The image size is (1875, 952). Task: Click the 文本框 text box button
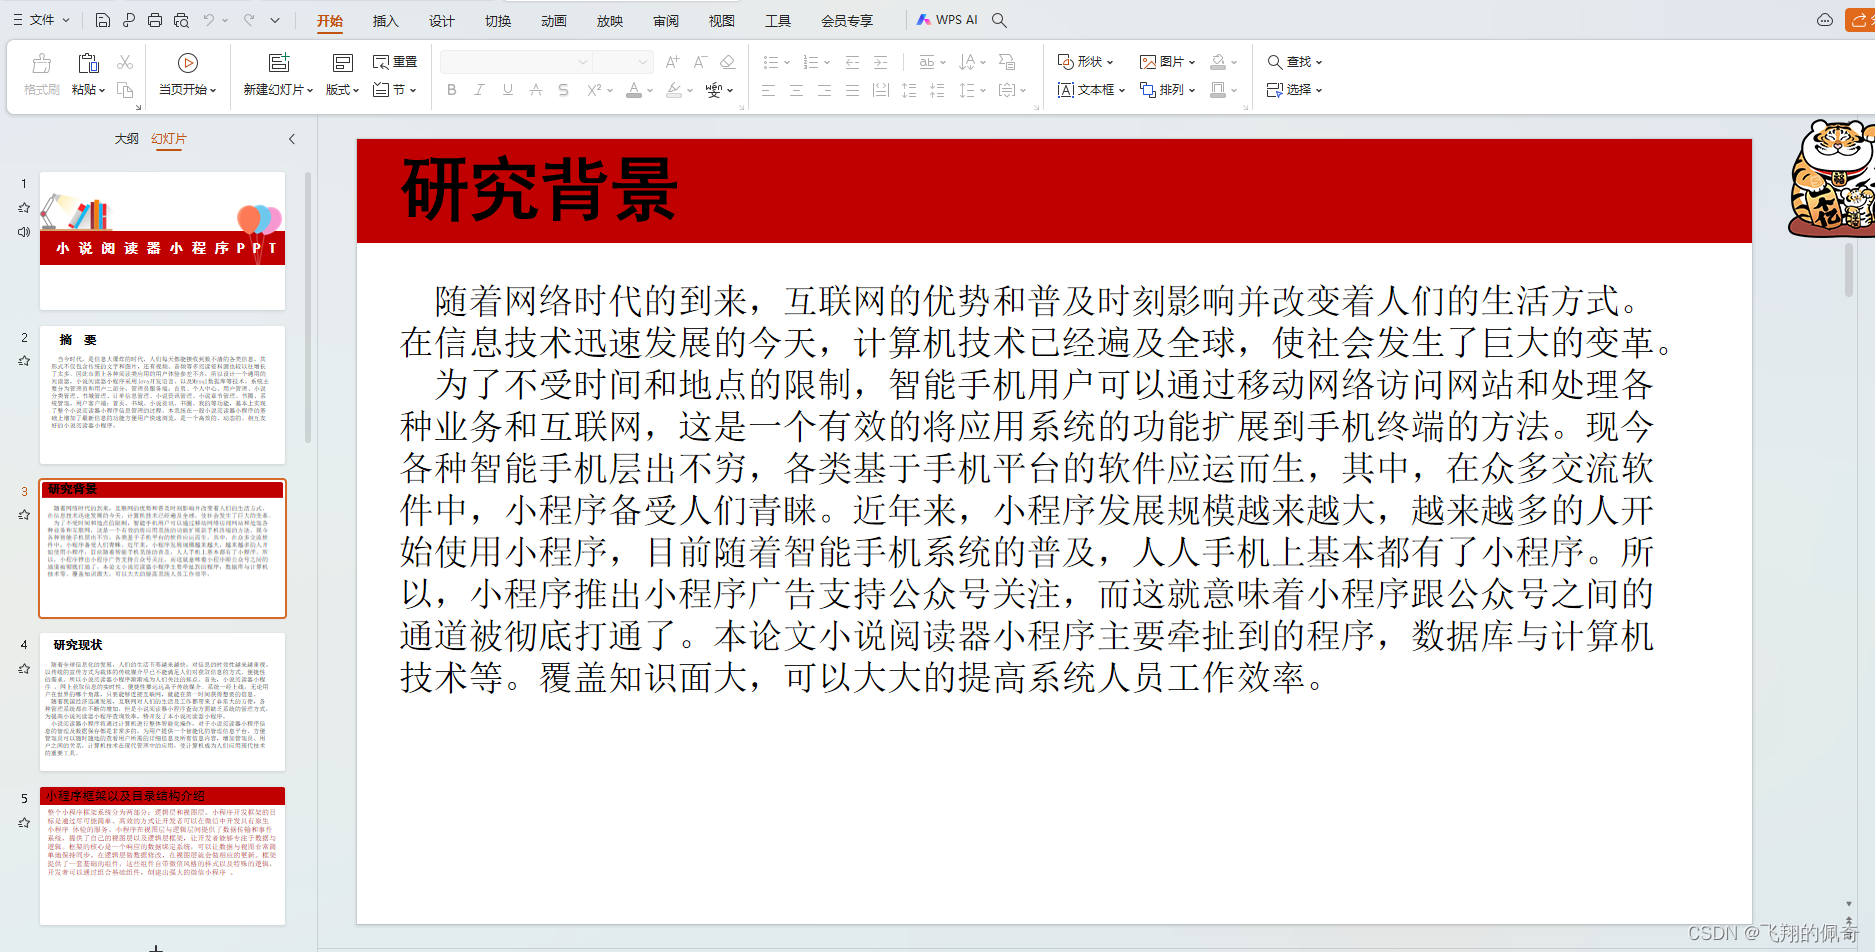click(x=1091, y=90)
